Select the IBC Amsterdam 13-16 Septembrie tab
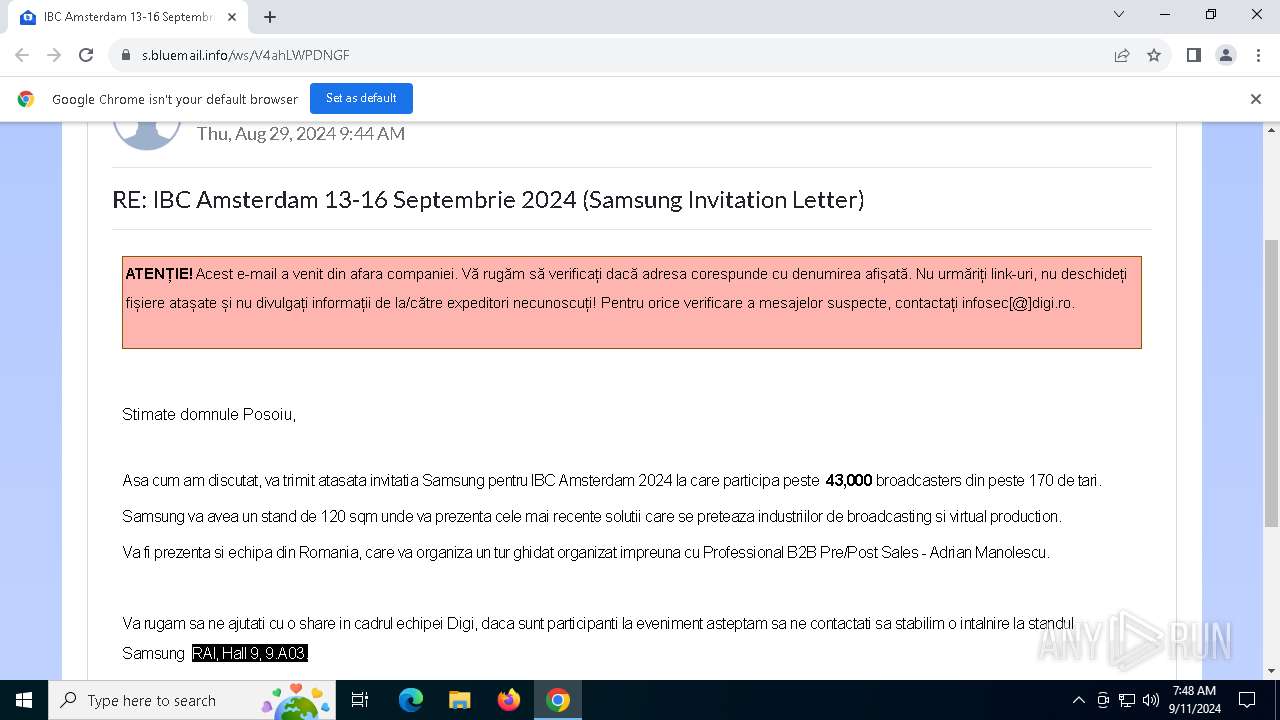 pos(130,17)
